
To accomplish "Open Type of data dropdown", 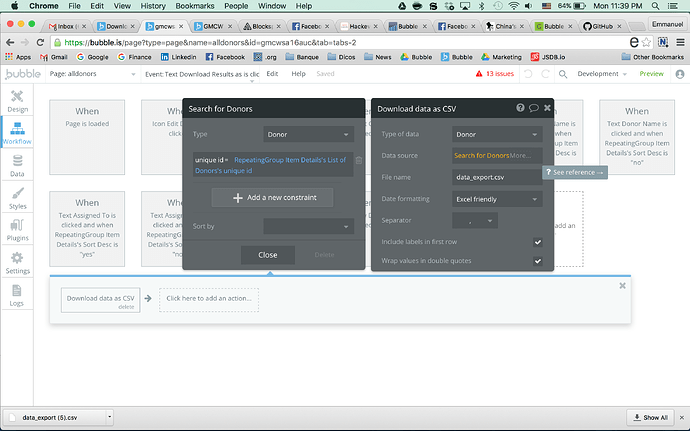I will (497, 134).
